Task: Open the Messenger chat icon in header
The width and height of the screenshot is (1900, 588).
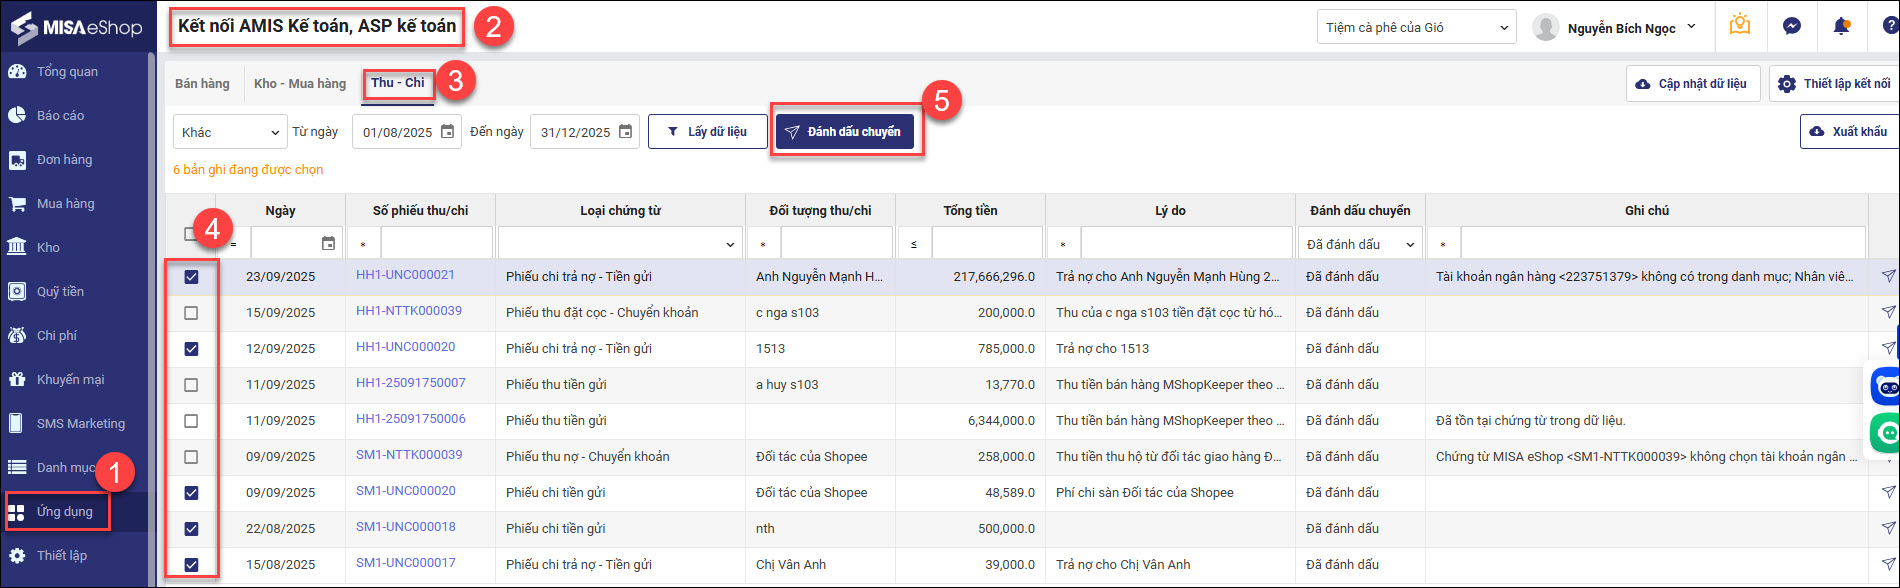Action: 1791,27
